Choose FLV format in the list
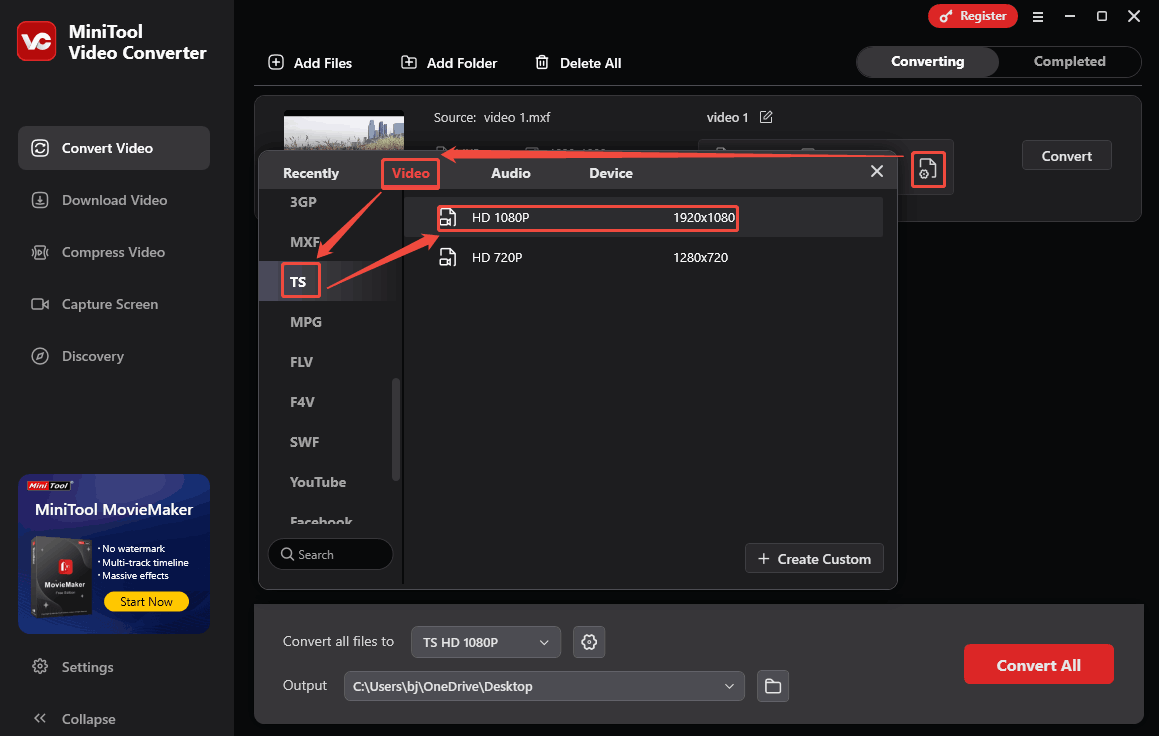This screenshot has width=1159, height=736. click(x=301, y=362)
